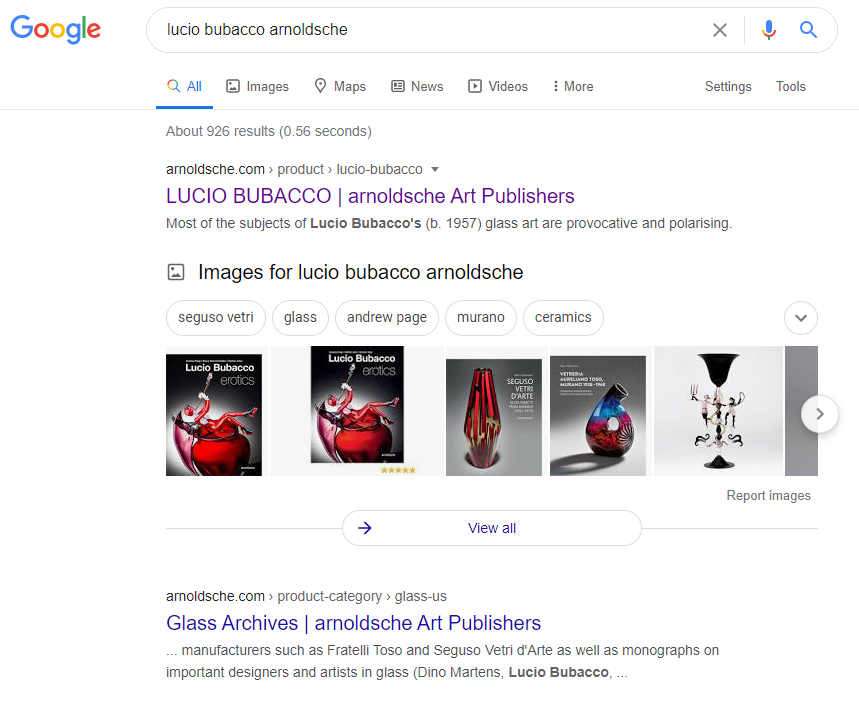Open the Vetreria Aureliano Toso book cover image
This screenshot has width=859, height=702.
(x=598, y=415)
